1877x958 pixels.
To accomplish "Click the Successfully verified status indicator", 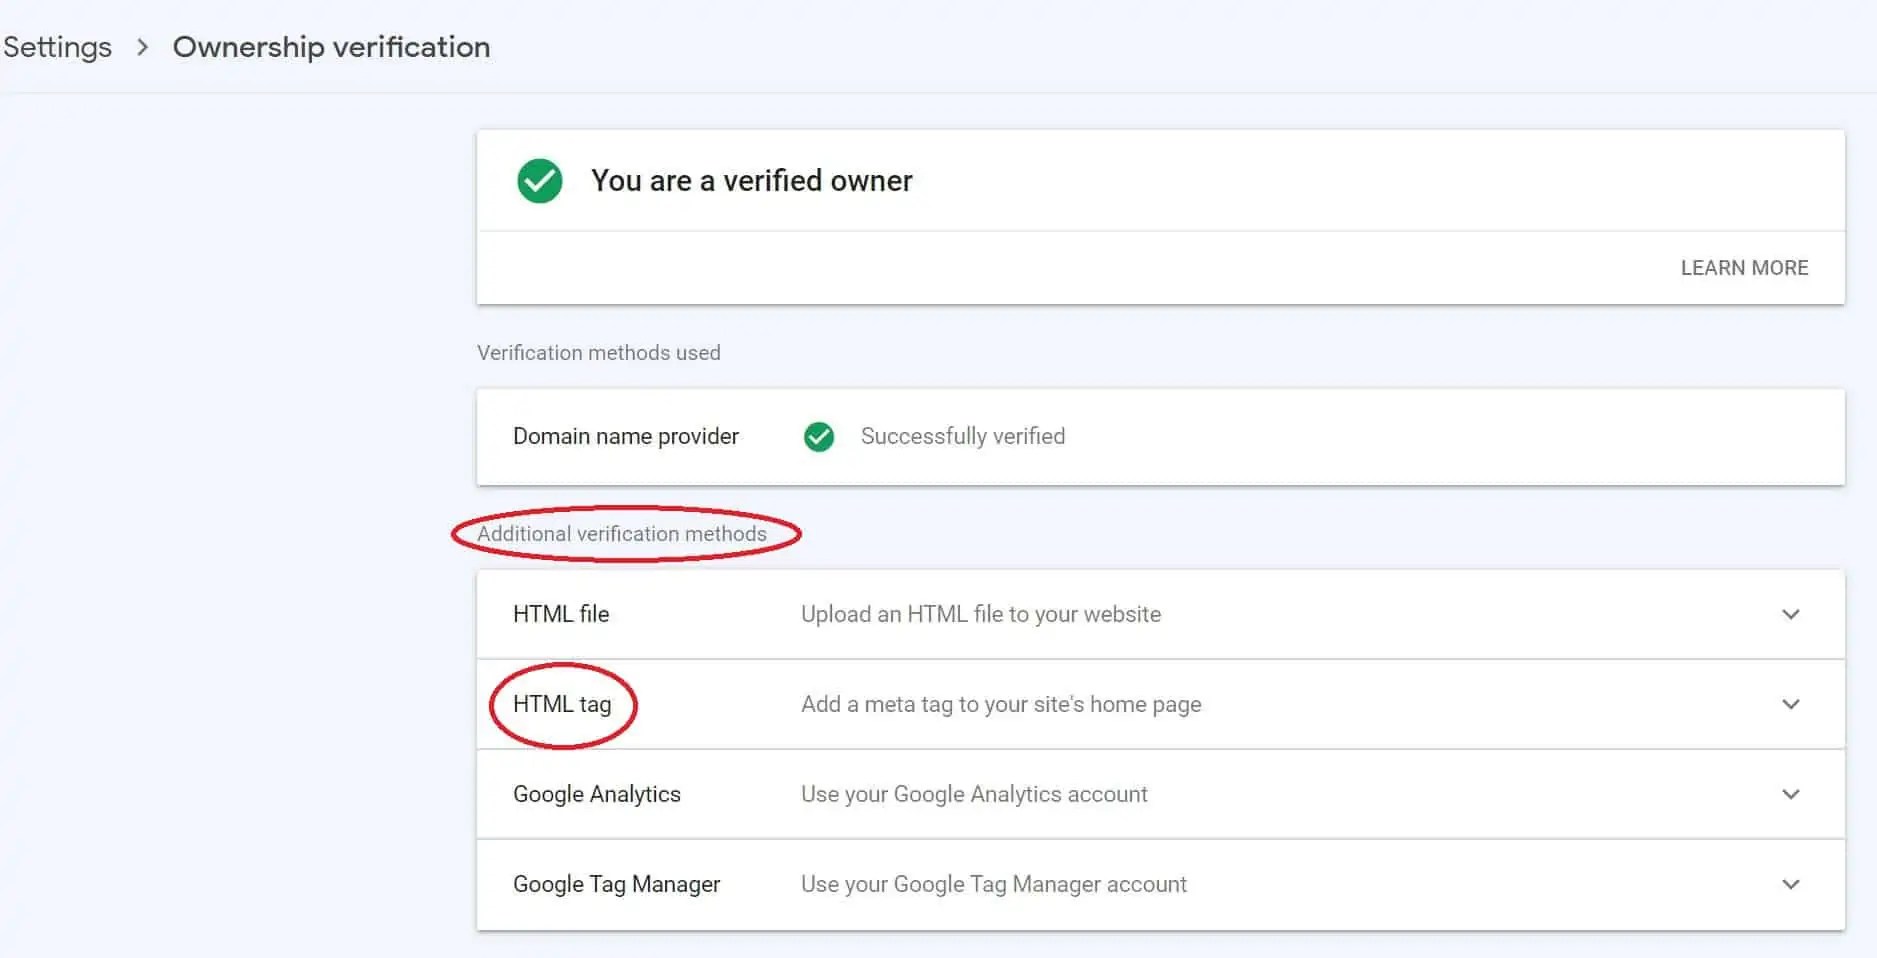I will [x=961, y=437].
